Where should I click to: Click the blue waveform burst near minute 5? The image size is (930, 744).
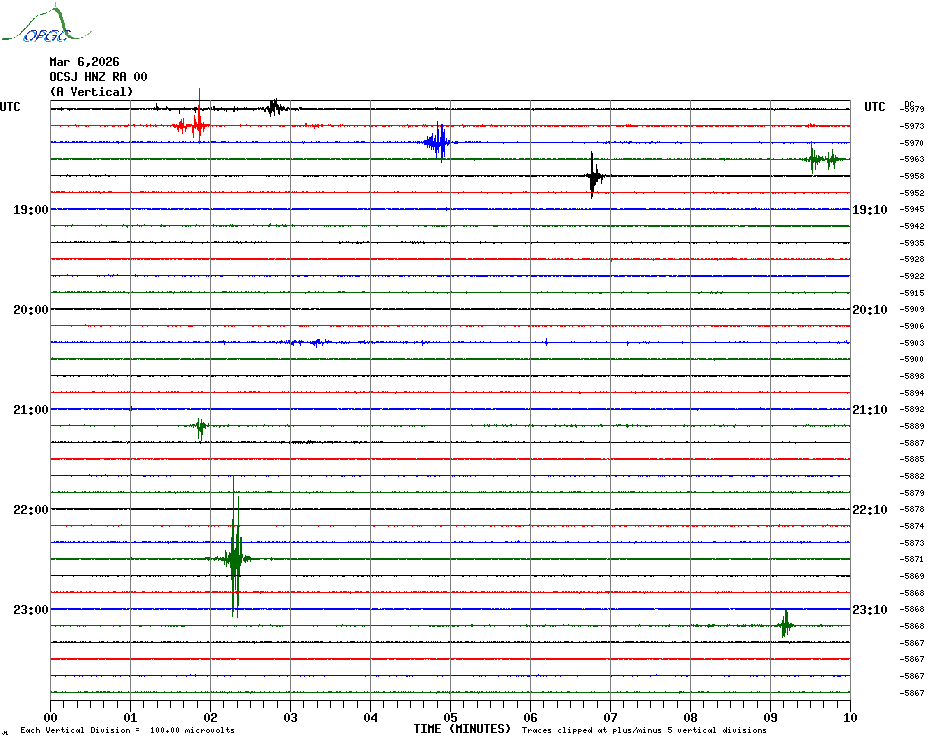(x=438, y=142)
